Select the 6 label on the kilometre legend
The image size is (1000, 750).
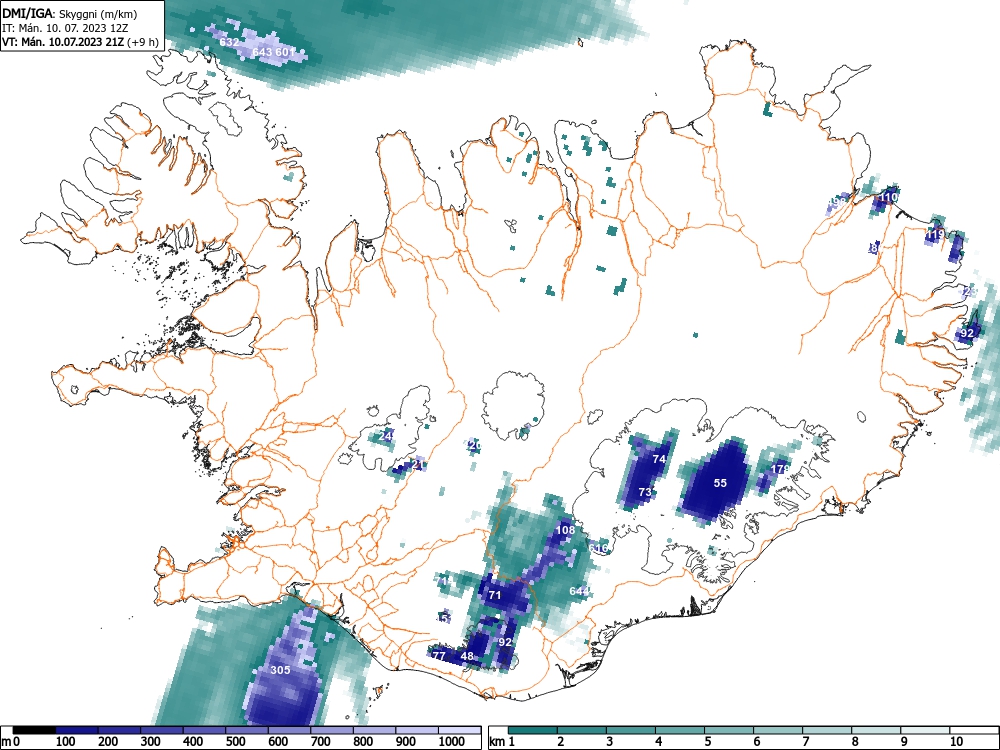[756, 742]
